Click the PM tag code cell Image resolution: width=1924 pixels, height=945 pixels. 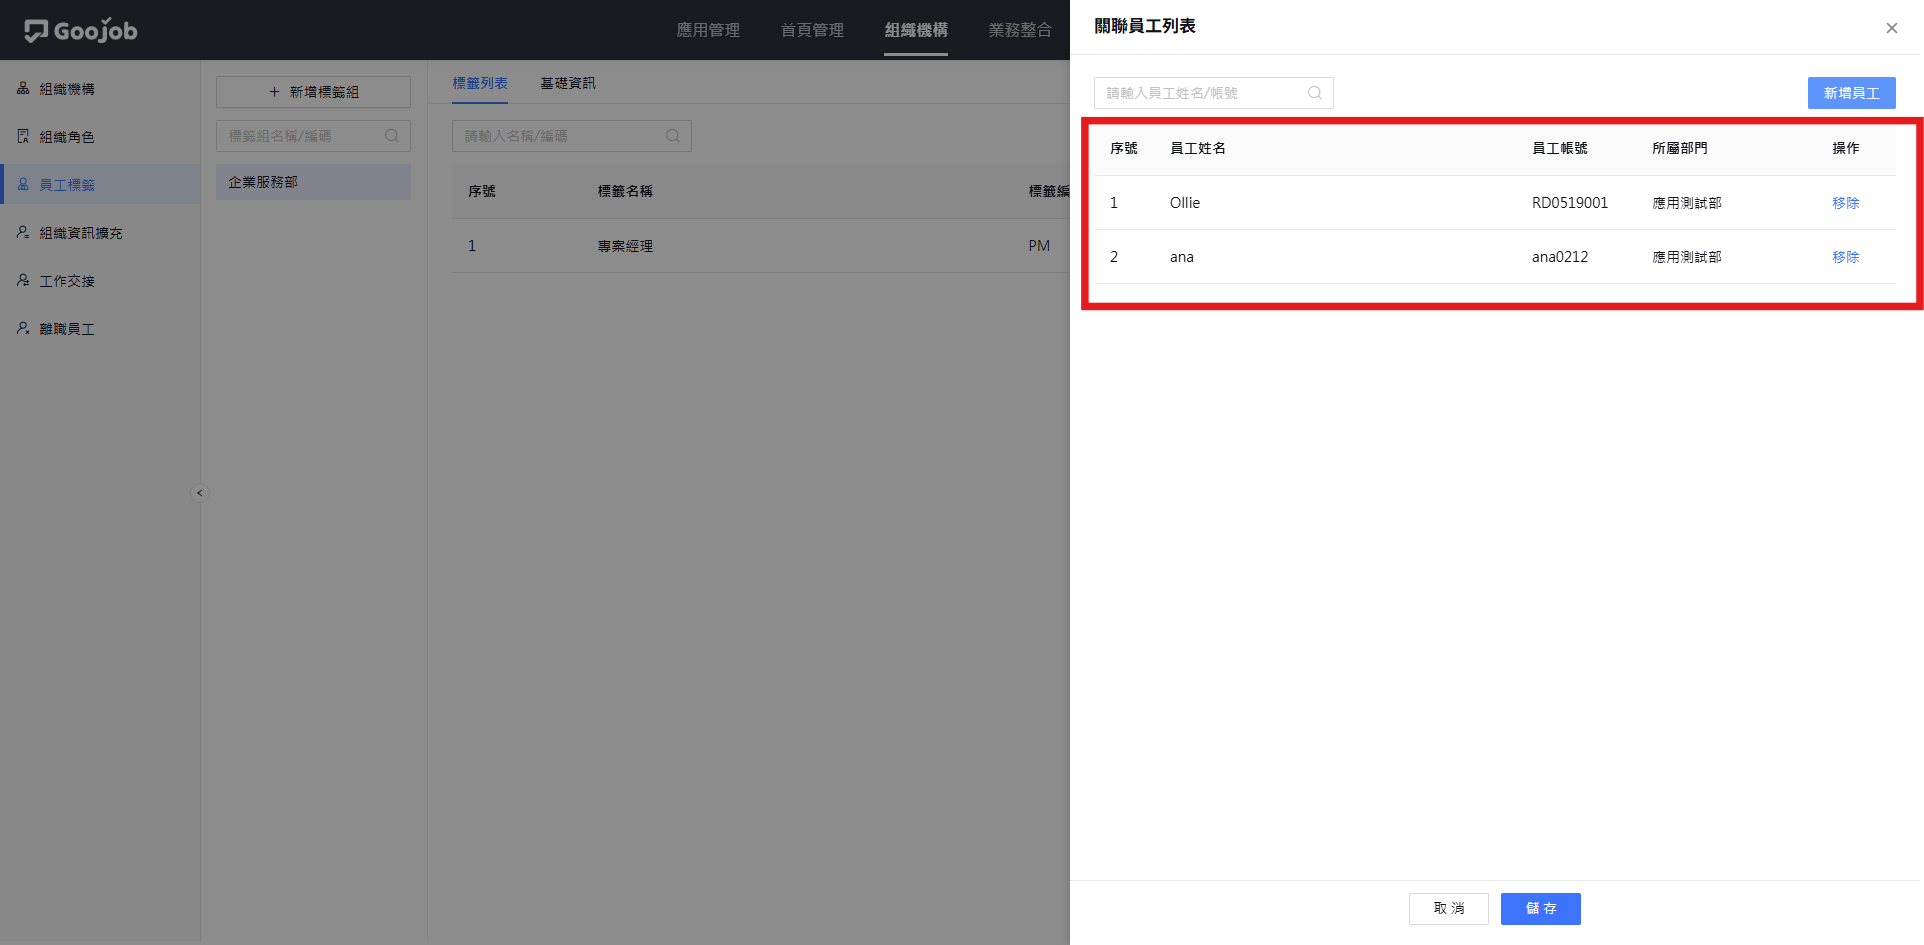(1039, 246)
